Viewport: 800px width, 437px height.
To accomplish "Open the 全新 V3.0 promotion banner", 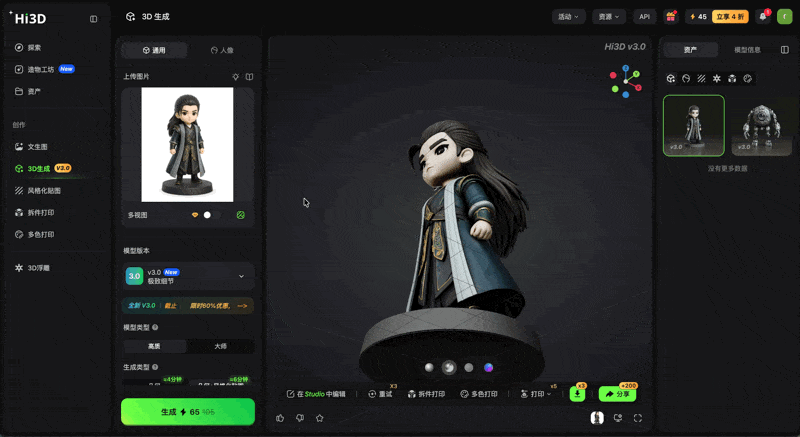I will 188,305.
